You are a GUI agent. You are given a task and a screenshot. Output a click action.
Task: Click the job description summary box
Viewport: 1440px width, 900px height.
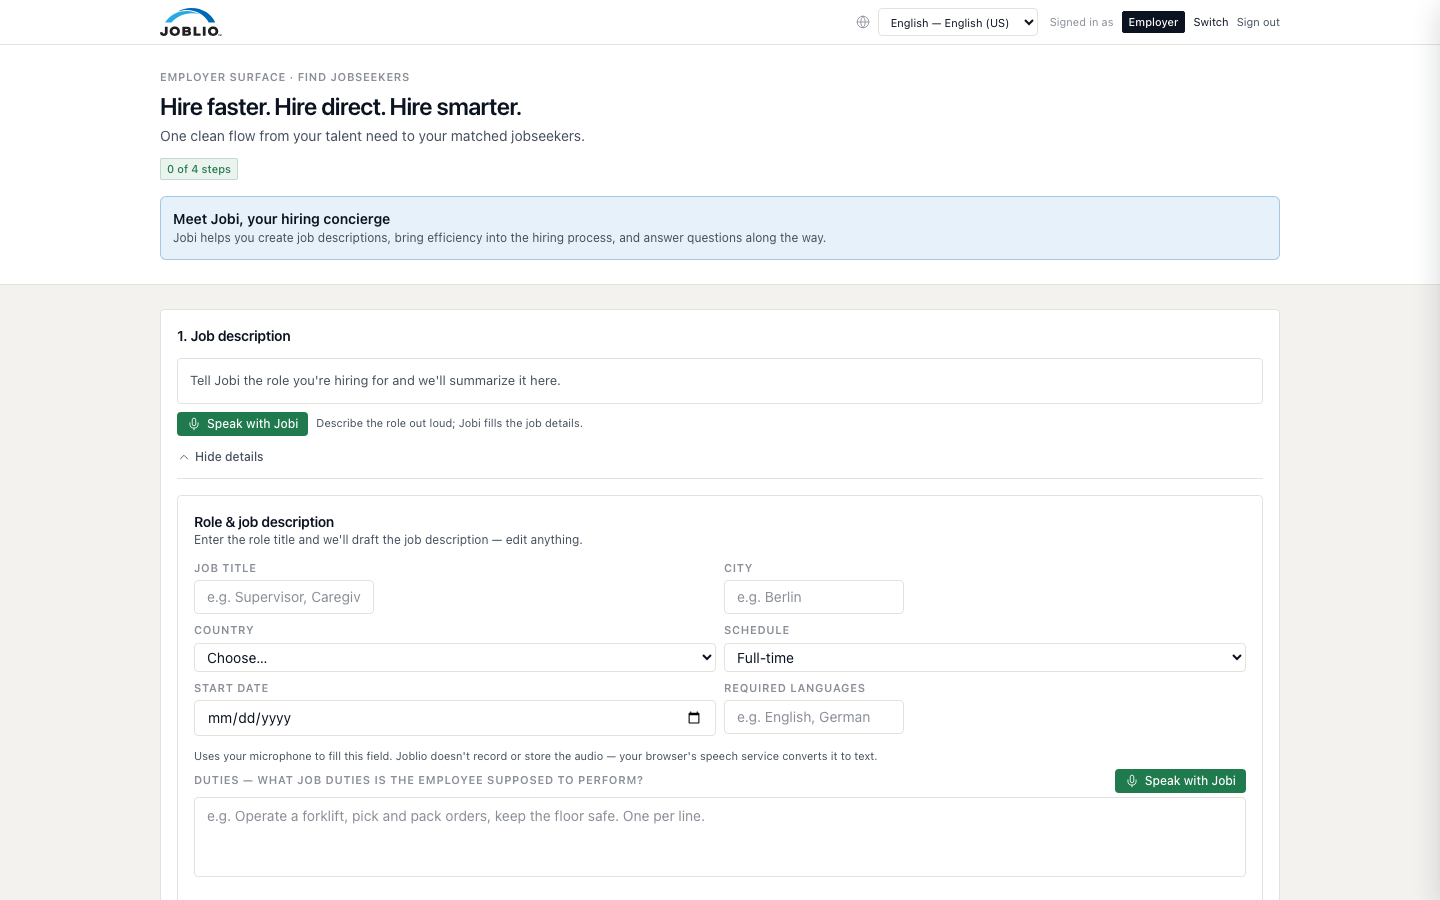720,381
